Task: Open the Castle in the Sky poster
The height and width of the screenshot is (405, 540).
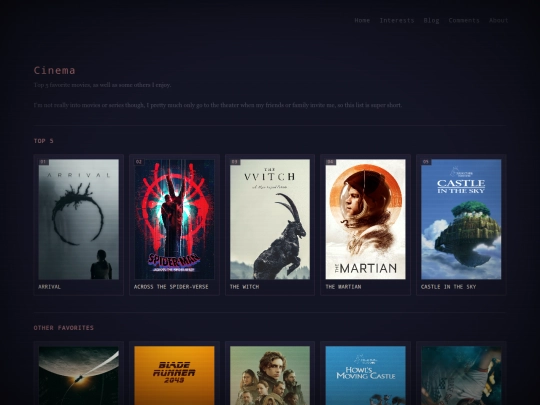Action: [461, 219]
